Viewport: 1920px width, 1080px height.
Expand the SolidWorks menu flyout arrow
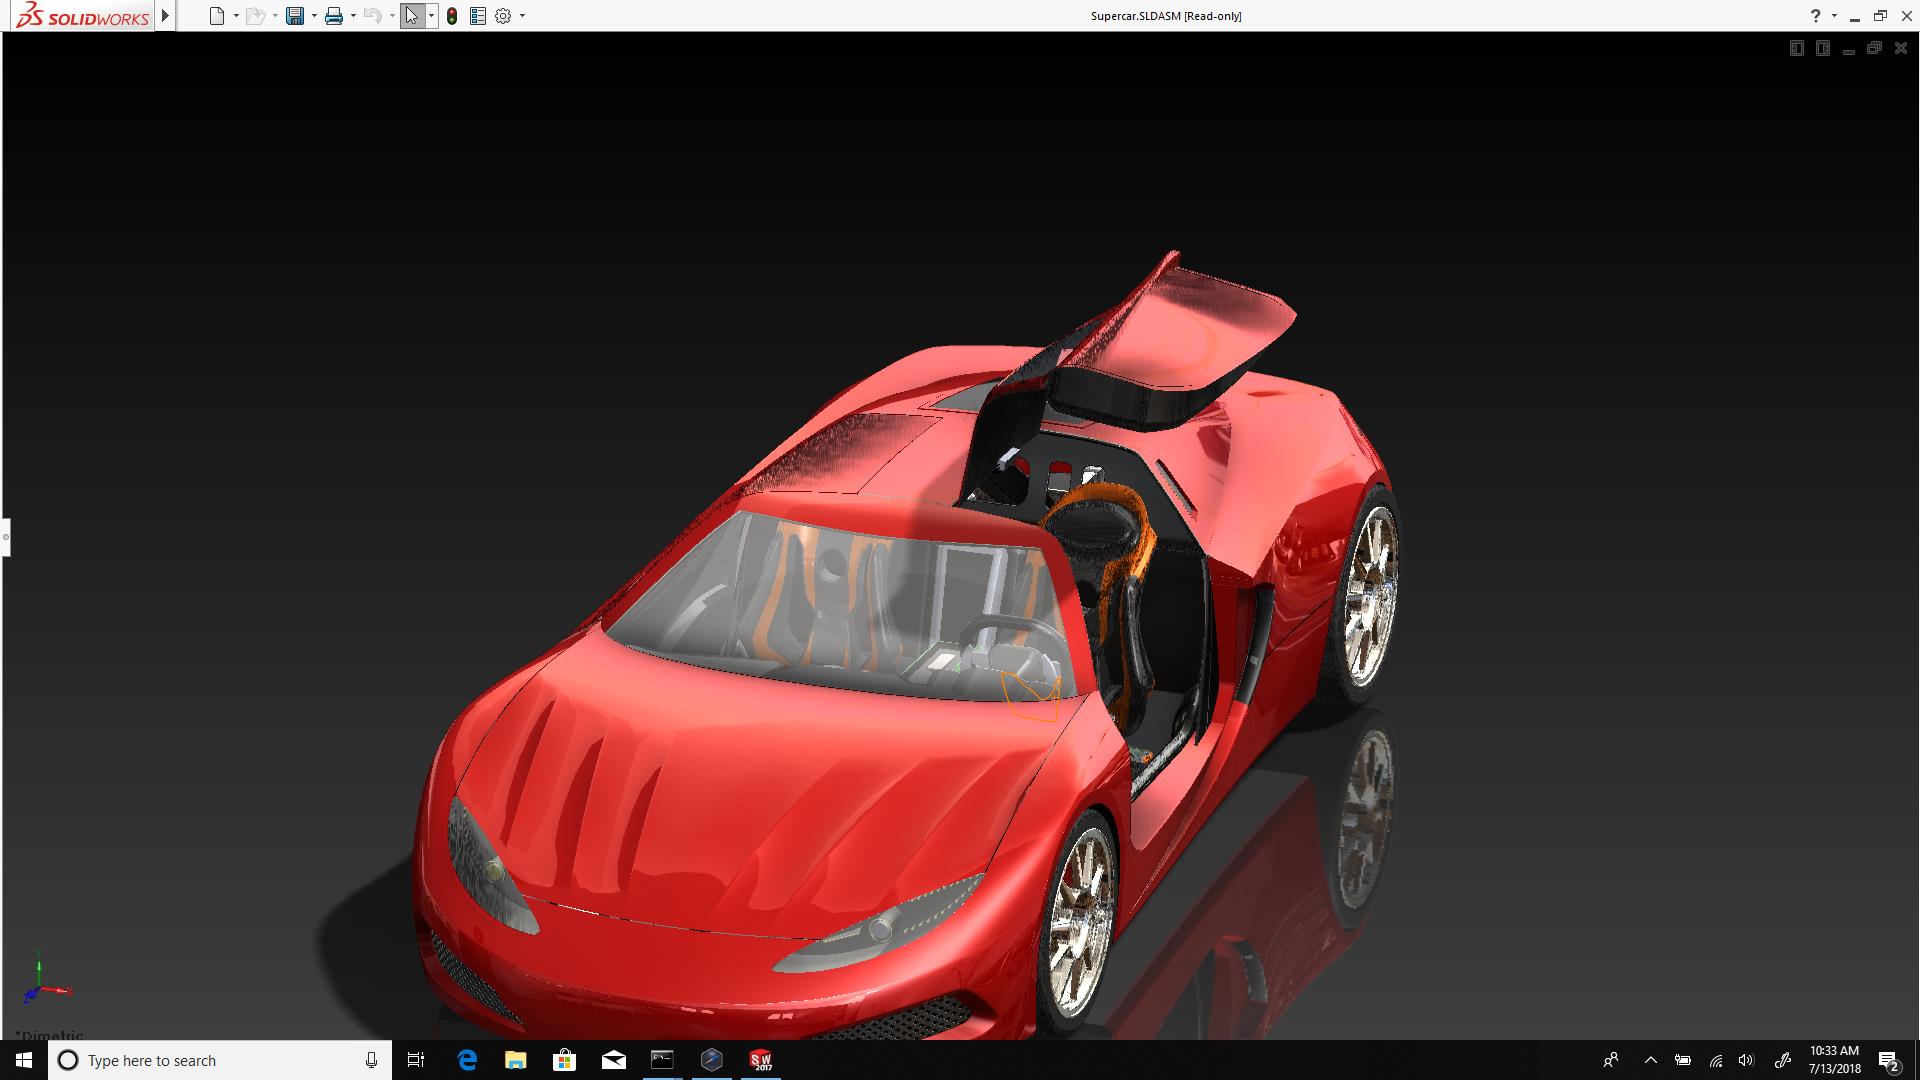pyautogui.click(x=166, y=16)
